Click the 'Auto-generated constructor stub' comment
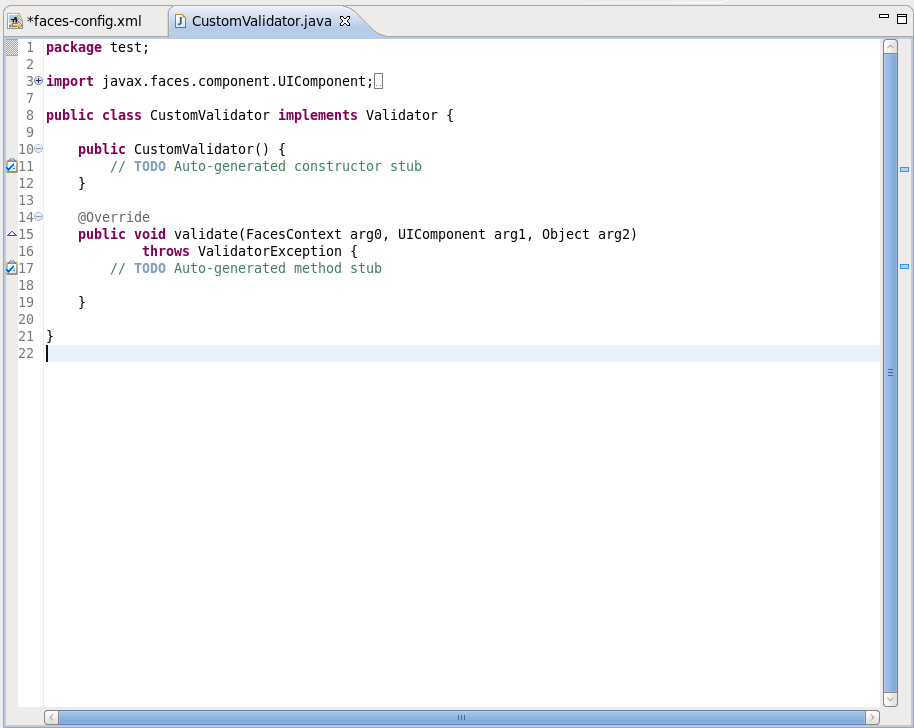914x728 pixels. (298, 167)
